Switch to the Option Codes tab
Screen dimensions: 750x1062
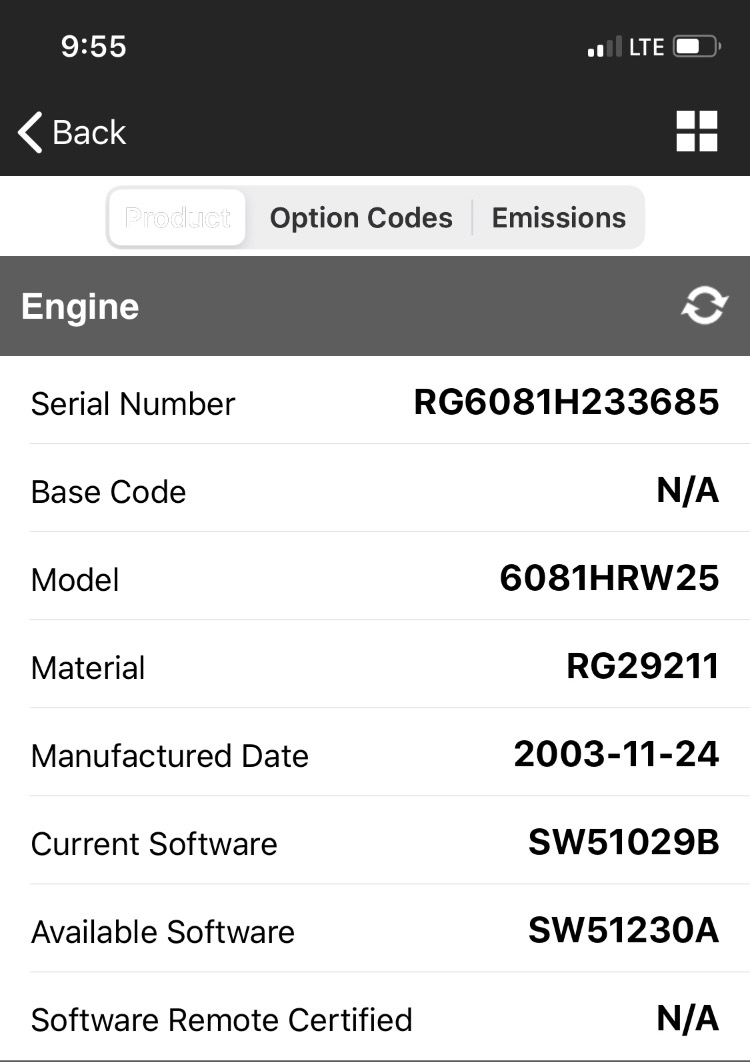click(361, 217)
